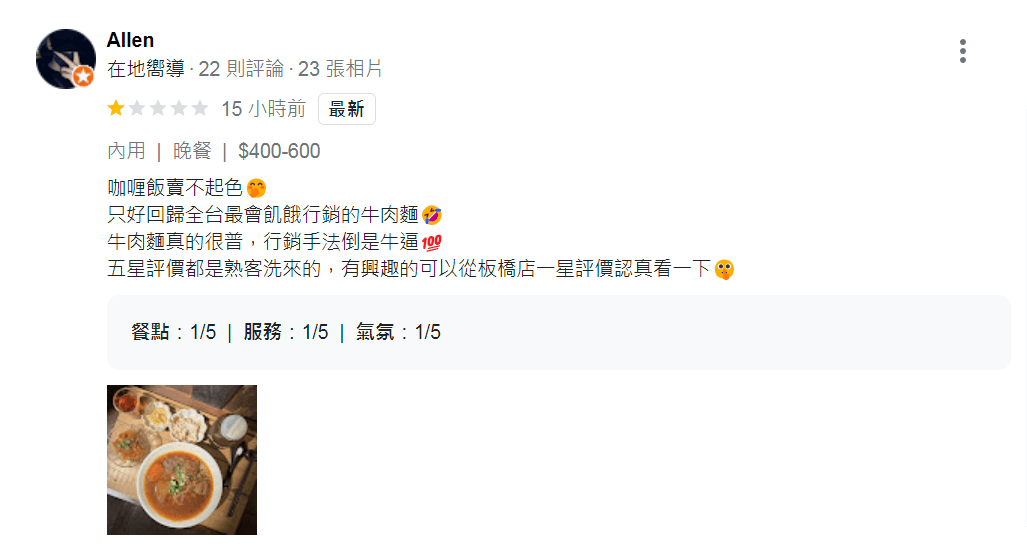Click the surprised emoji at review end
The height and width of the screenshot is (553, 1027).
pos(724,269)
